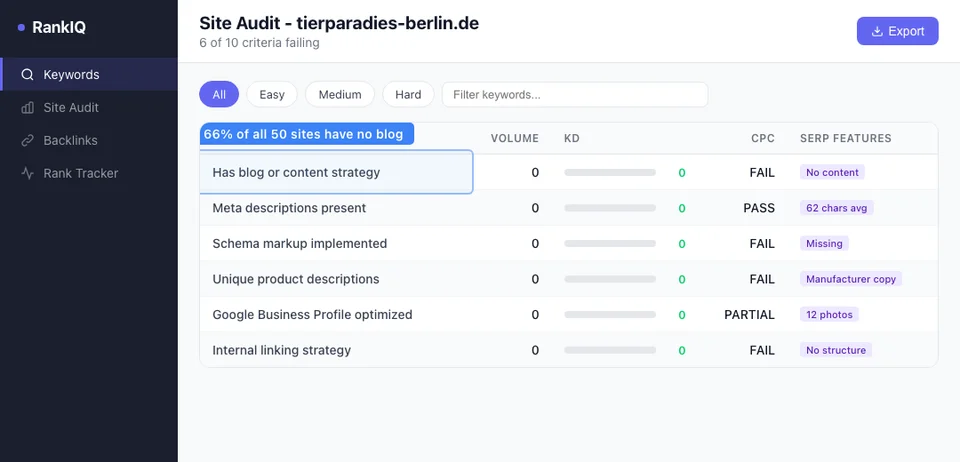Click the Site Audit page title

[339, 23]
